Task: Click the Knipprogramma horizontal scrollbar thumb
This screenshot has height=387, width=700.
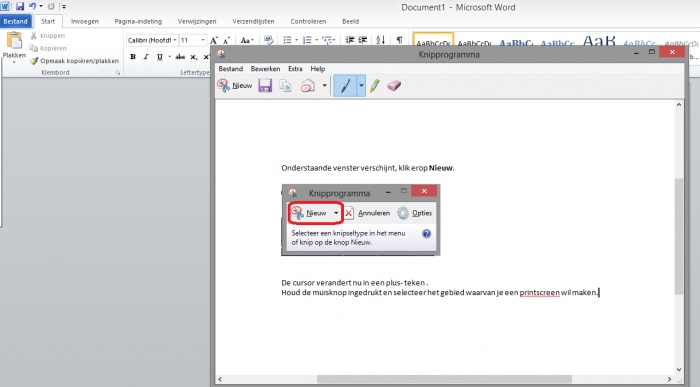Action: pos(444,379)
